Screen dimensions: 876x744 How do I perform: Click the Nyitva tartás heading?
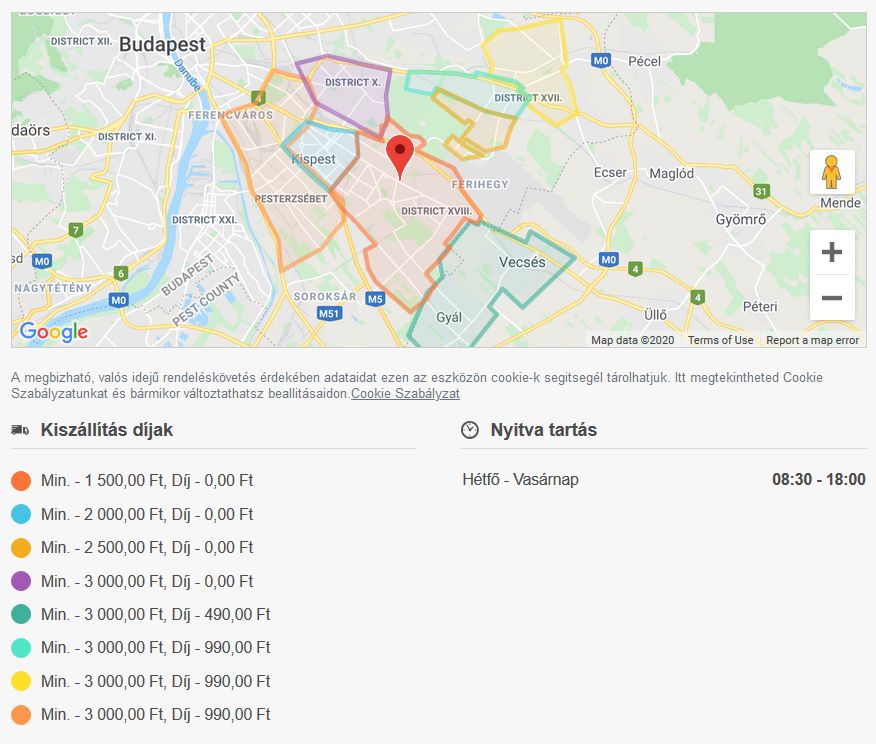click(x=544, y=430)
